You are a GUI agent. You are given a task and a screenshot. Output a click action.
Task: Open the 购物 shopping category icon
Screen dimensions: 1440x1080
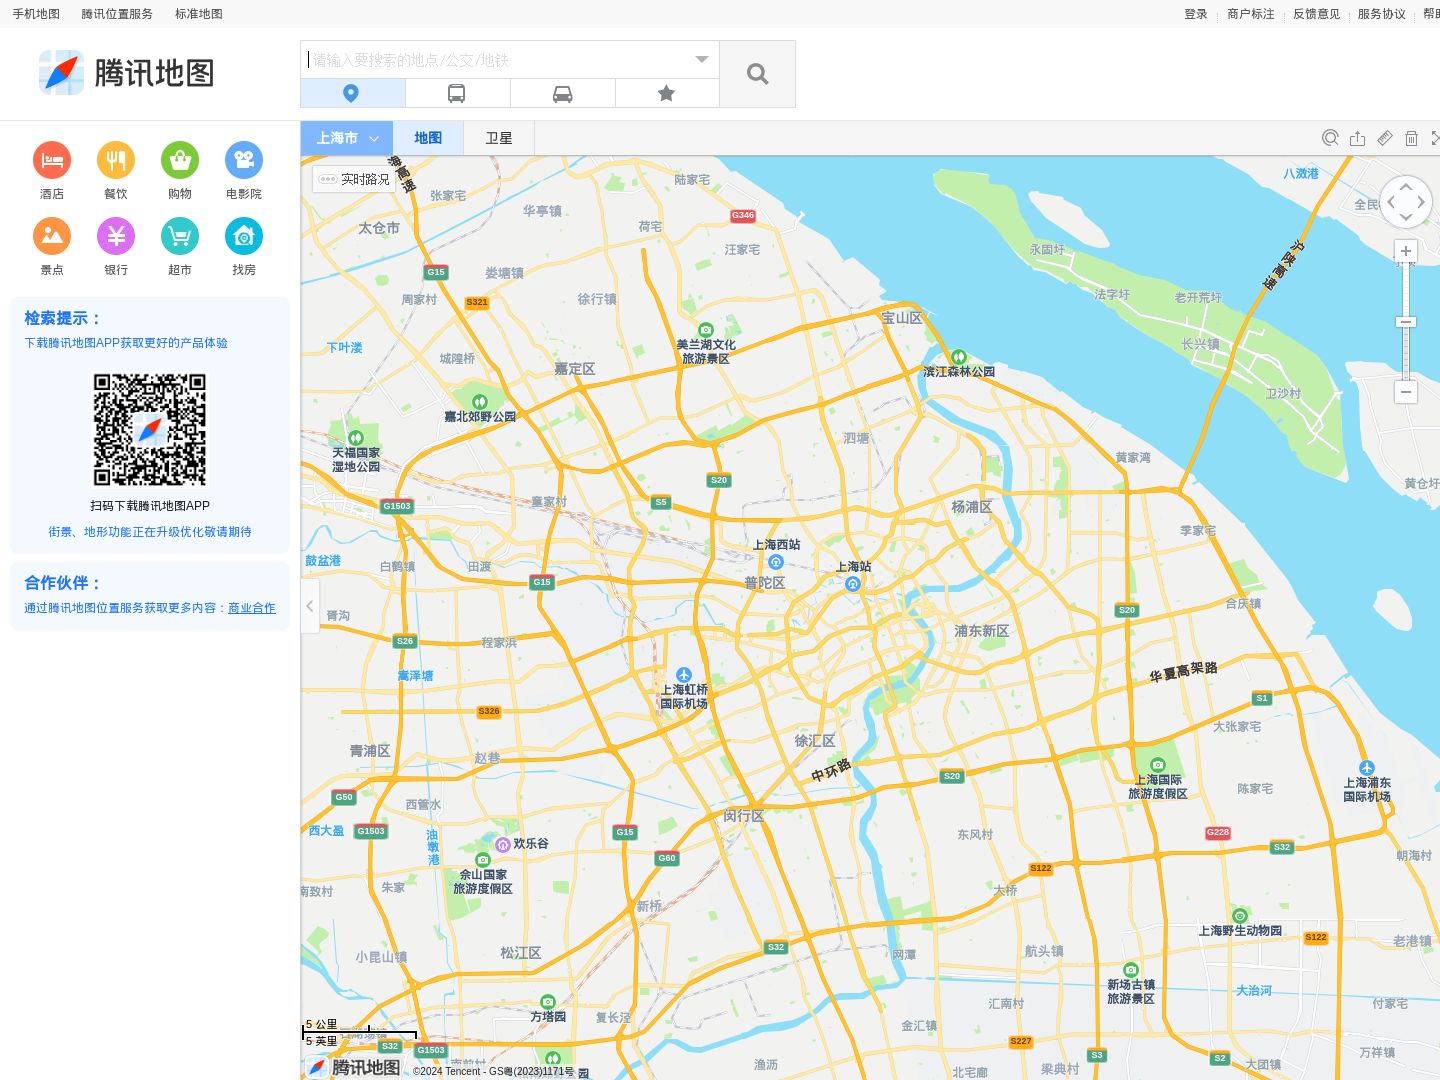[180, 160]
